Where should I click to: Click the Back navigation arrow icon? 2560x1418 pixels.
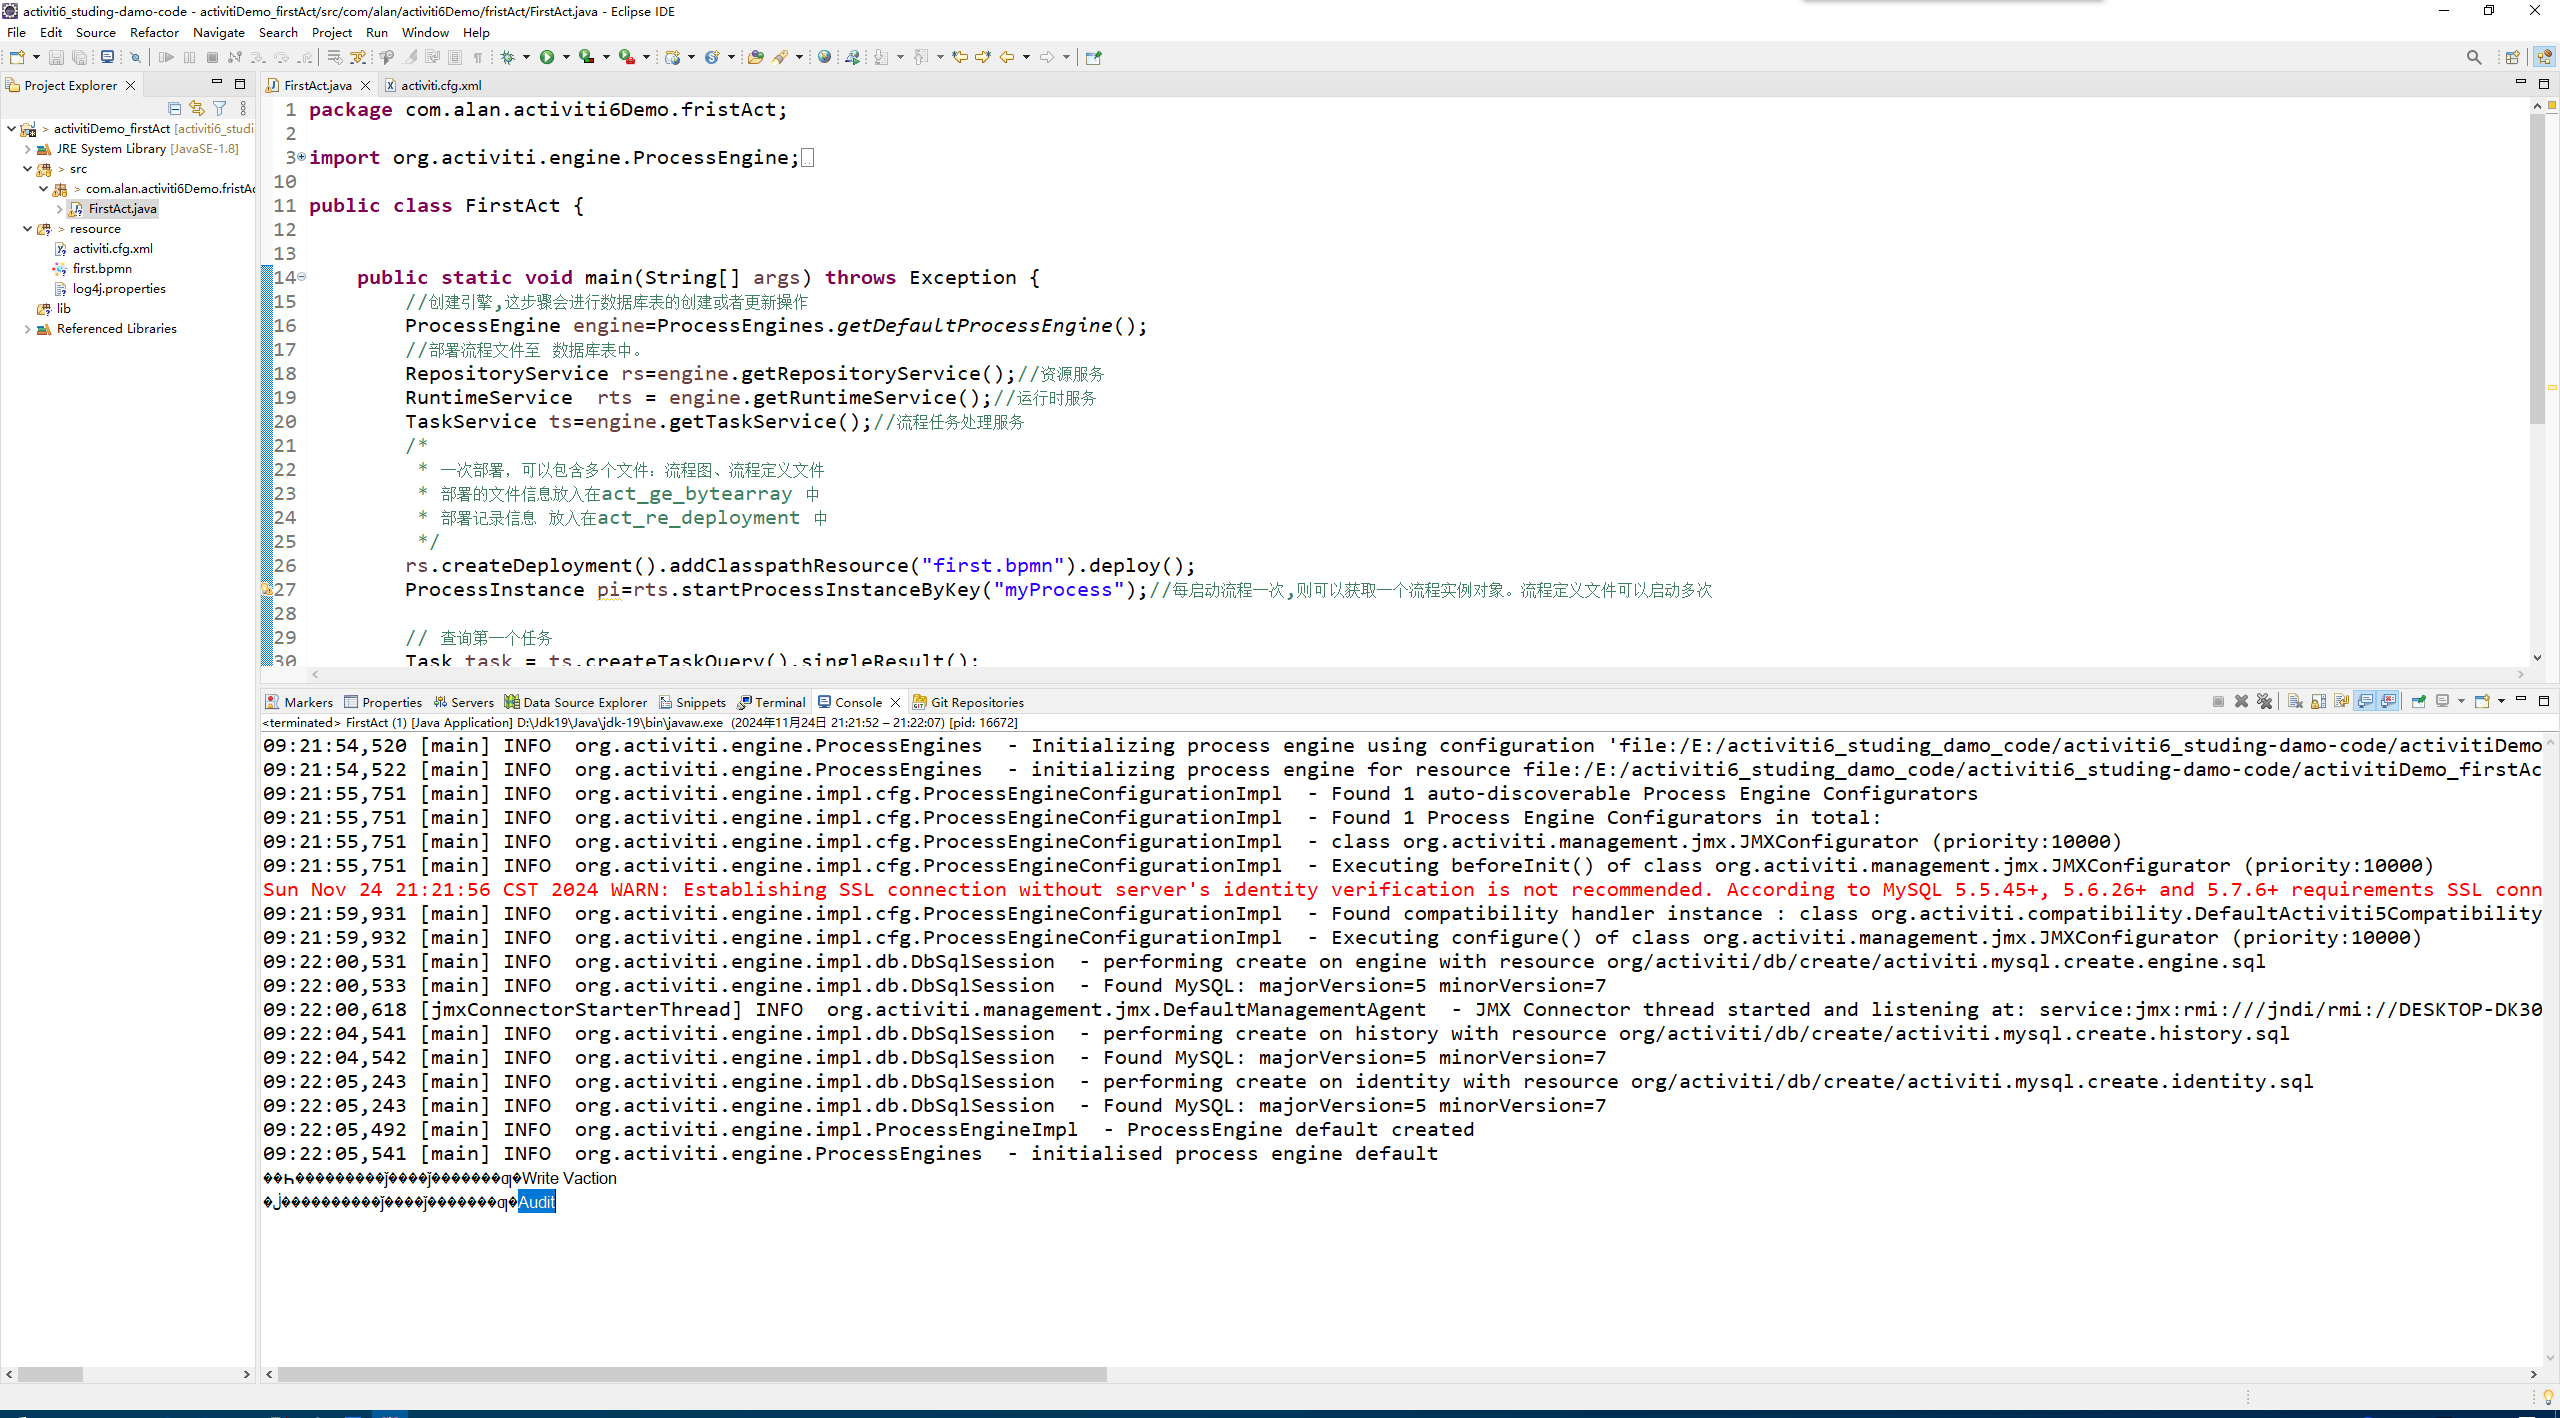1007,57
